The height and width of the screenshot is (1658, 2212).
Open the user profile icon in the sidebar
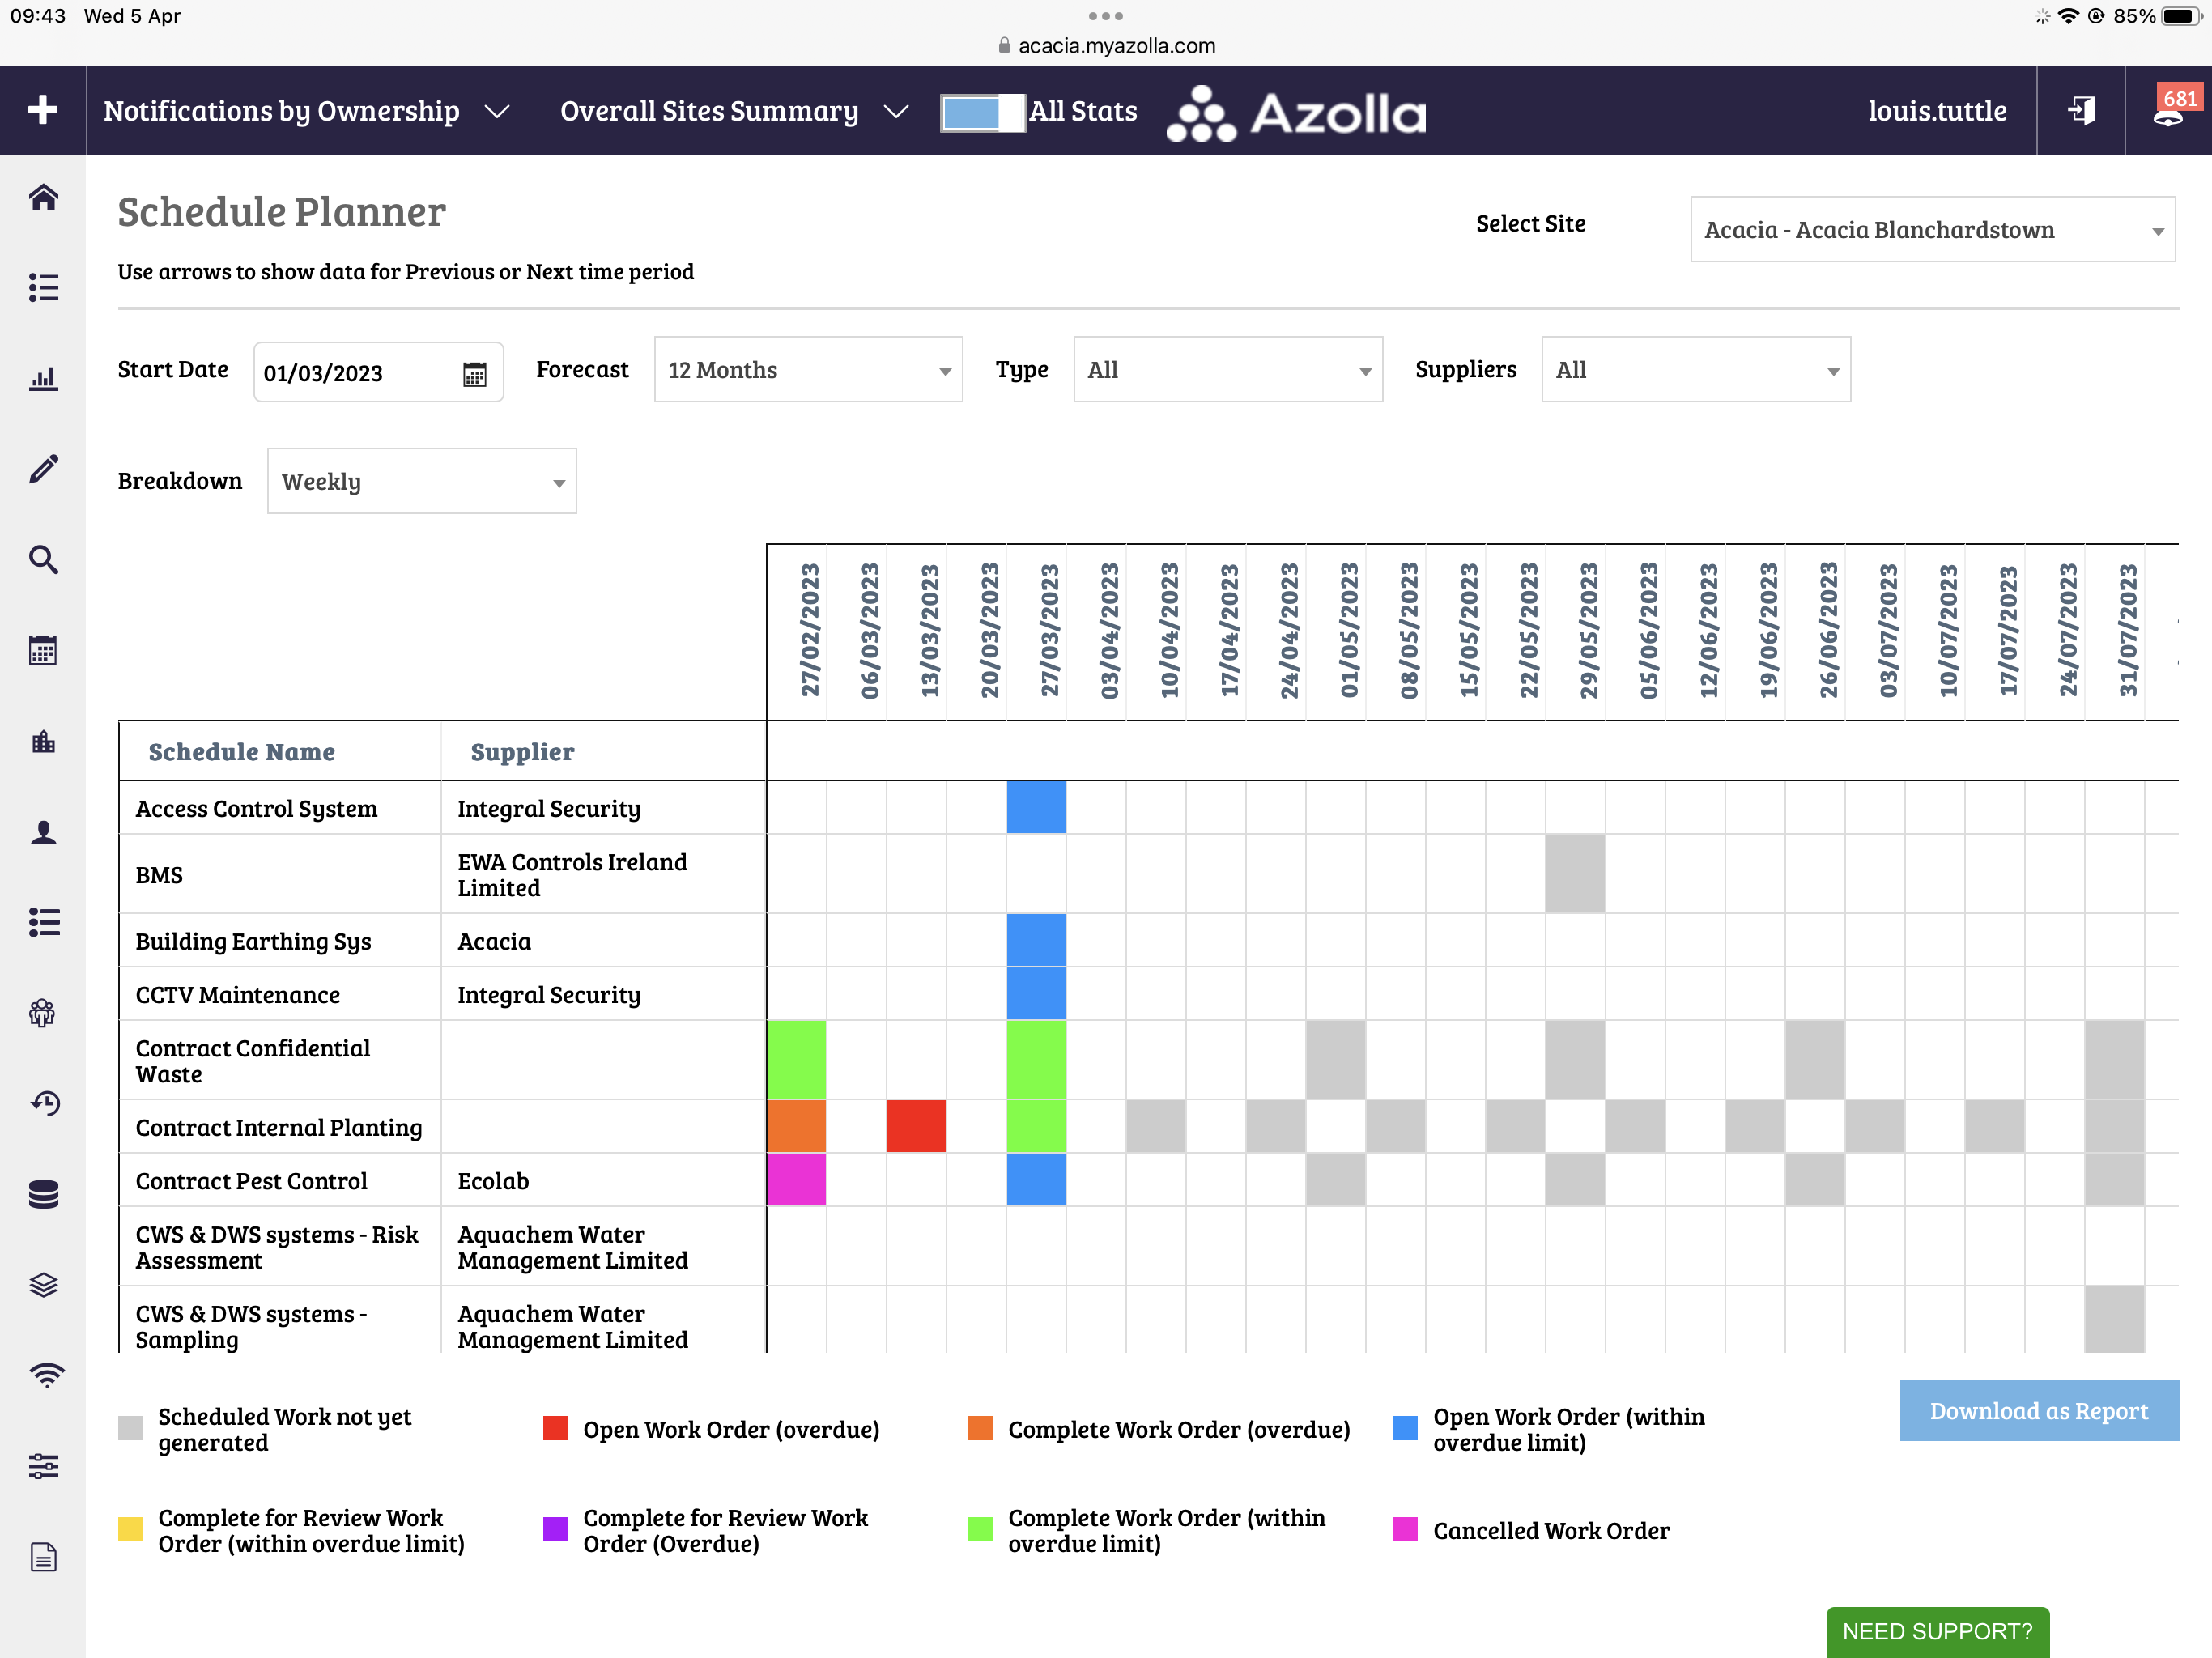click(x=43, y=832)
